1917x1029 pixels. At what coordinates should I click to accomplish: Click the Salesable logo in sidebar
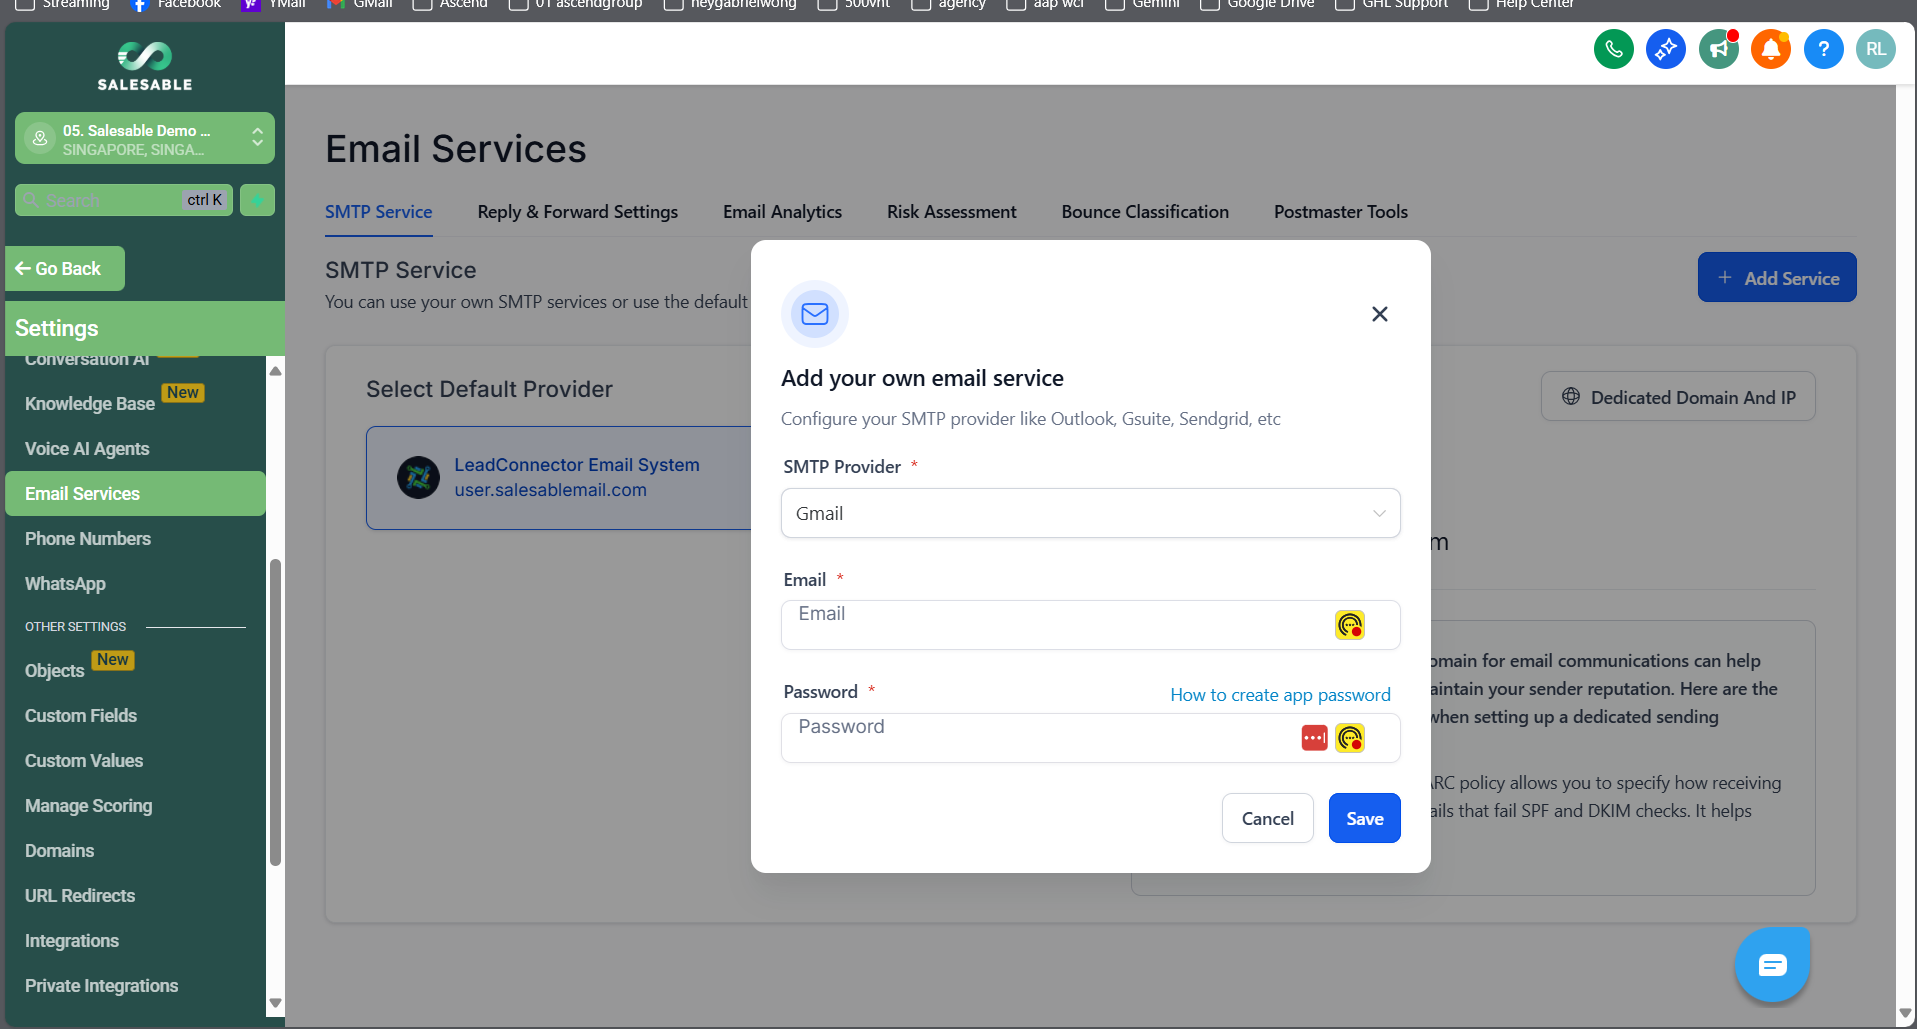[145, 66]
